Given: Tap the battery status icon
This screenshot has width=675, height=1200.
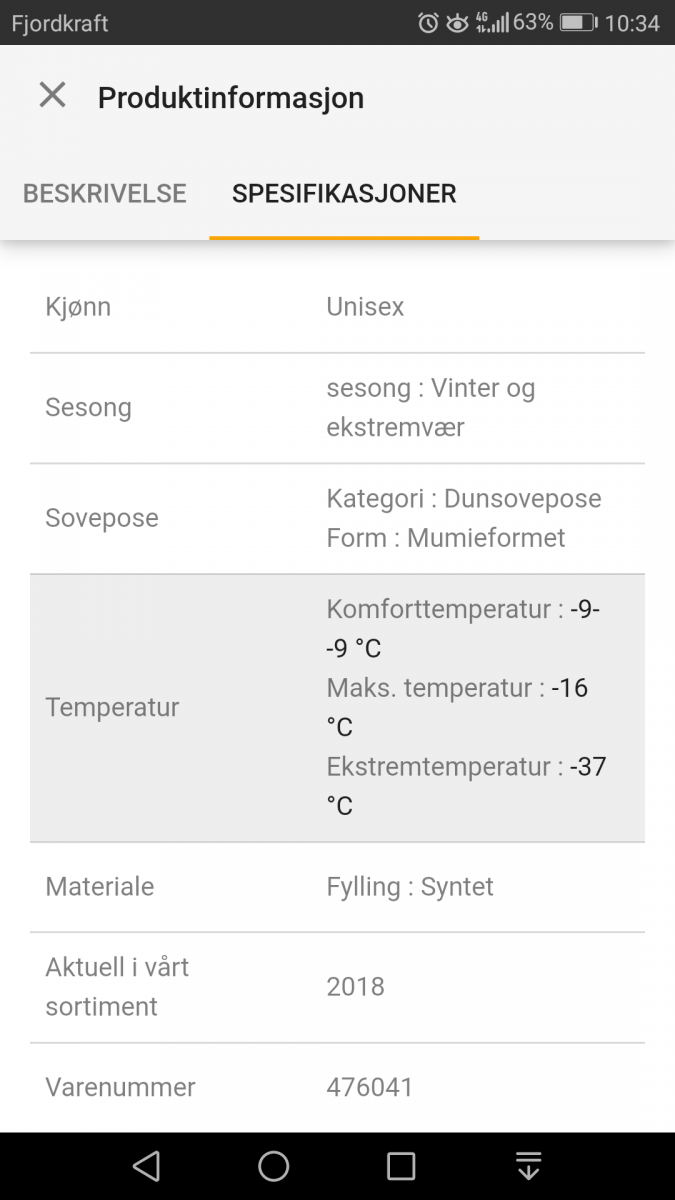Looking at the screenshot, I should coord(577,23).
